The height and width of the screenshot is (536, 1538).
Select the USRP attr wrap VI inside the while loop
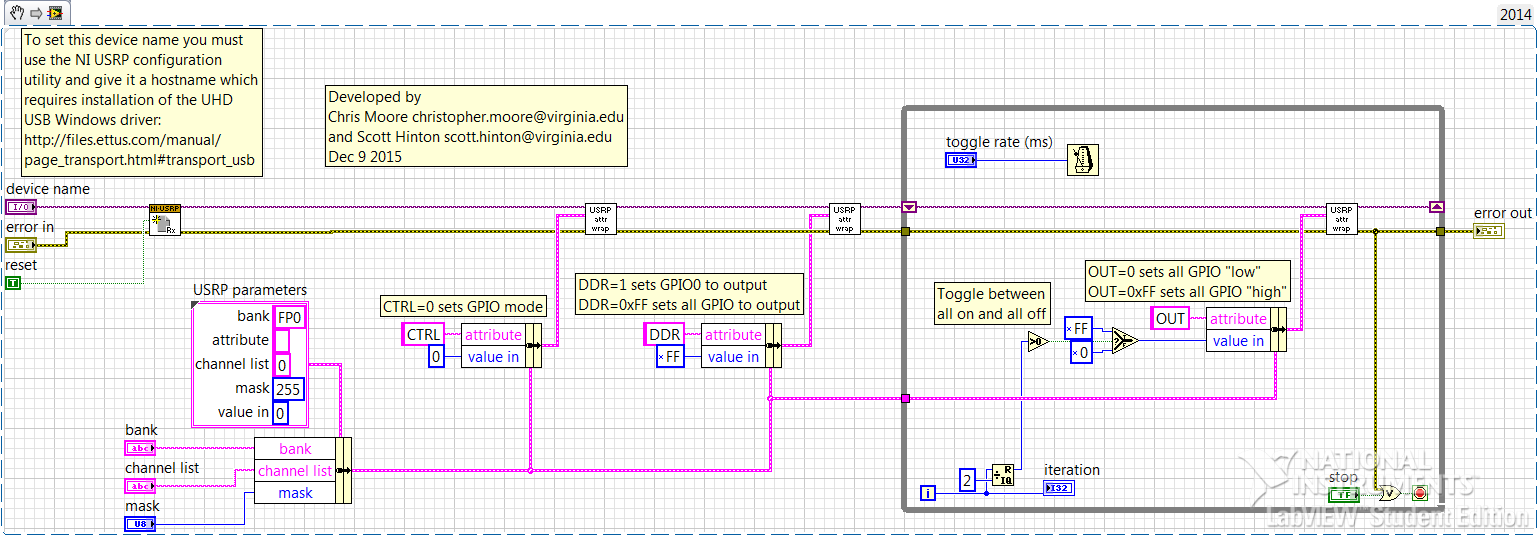pyautogui.click(x=1342, y=219)
